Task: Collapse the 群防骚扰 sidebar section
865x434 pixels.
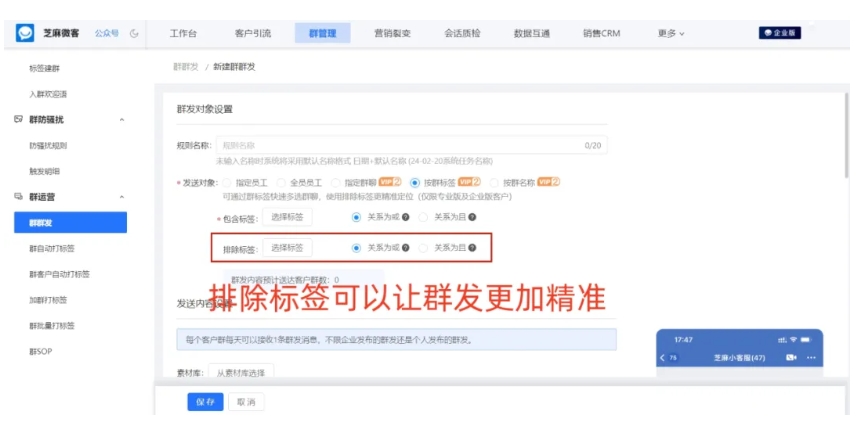Action: [122, 120]
